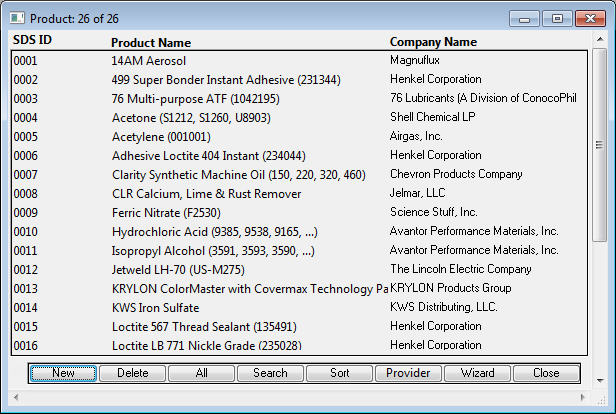This screenshot has width=616, height=414.
Task: Click the SDS ID column header
Action: pos(32,42)
